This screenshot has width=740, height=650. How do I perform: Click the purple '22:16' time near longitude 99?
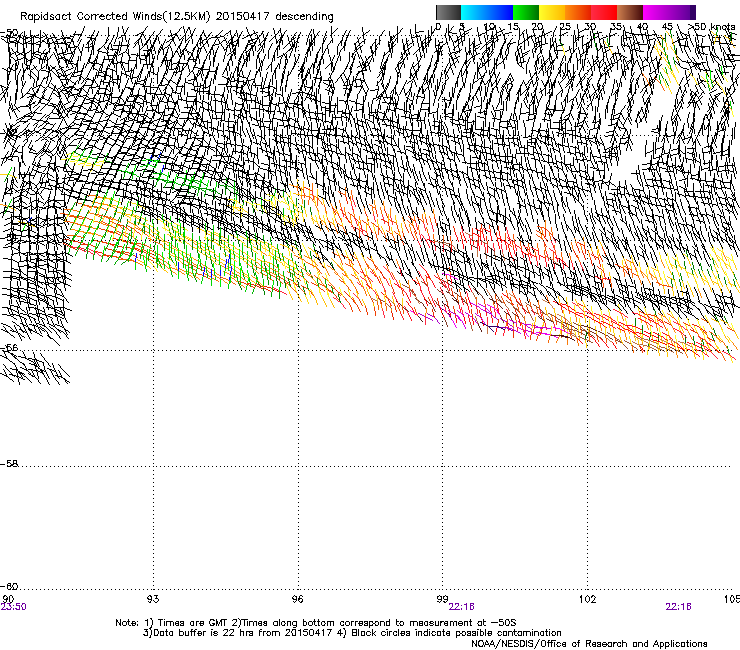[x=462, y=607]
